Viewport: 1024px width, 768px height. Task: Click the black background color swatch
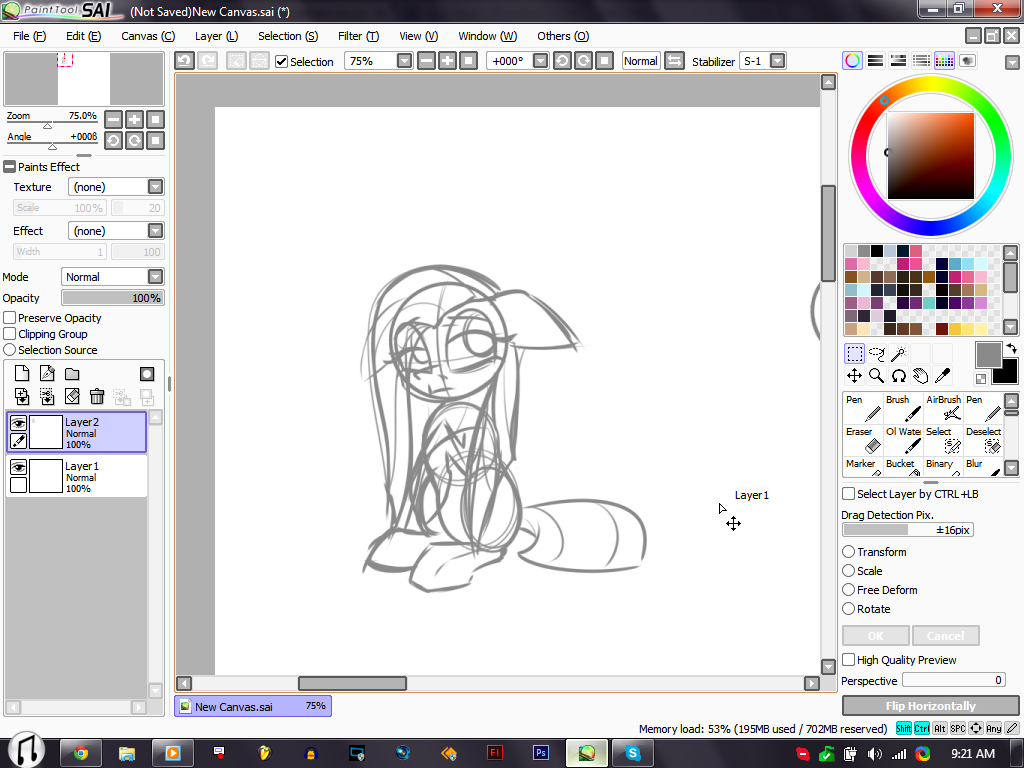(x=1006, y=373)
